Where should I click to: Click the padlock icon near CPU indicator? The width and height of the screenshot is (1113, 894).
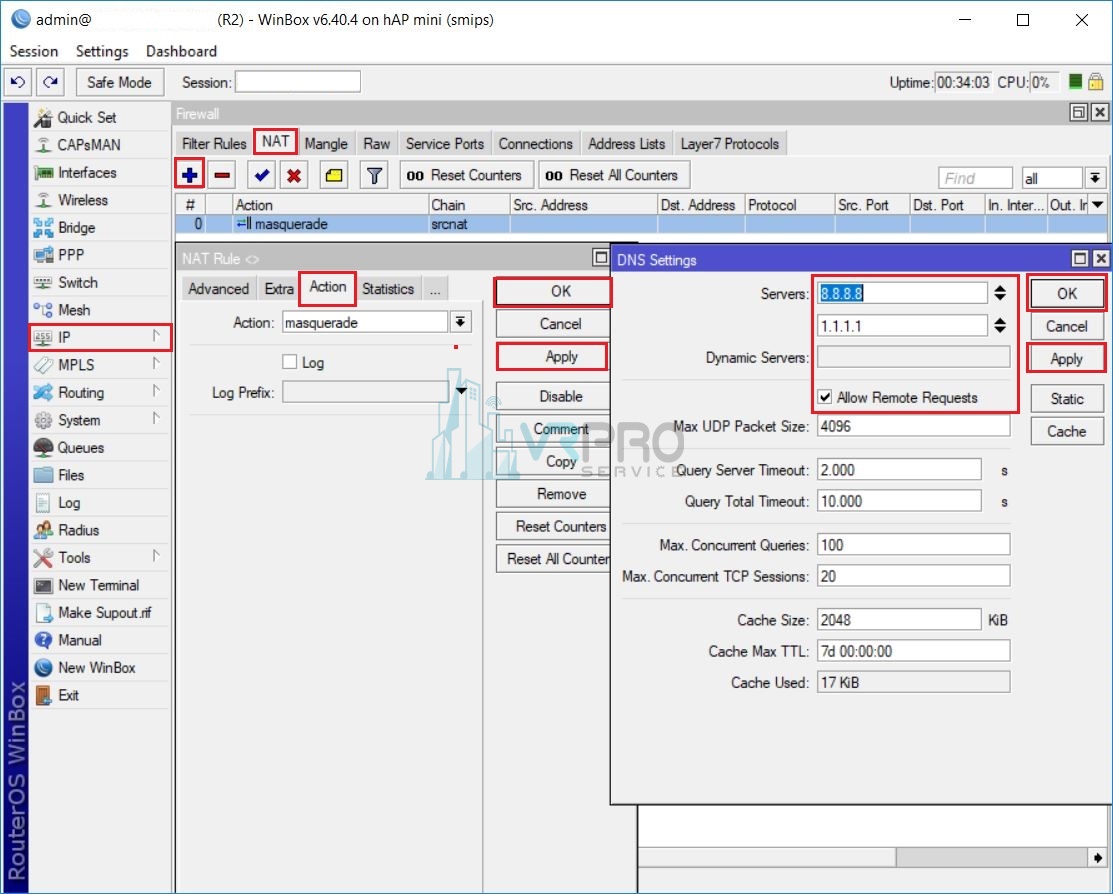tap(1096, 81)
